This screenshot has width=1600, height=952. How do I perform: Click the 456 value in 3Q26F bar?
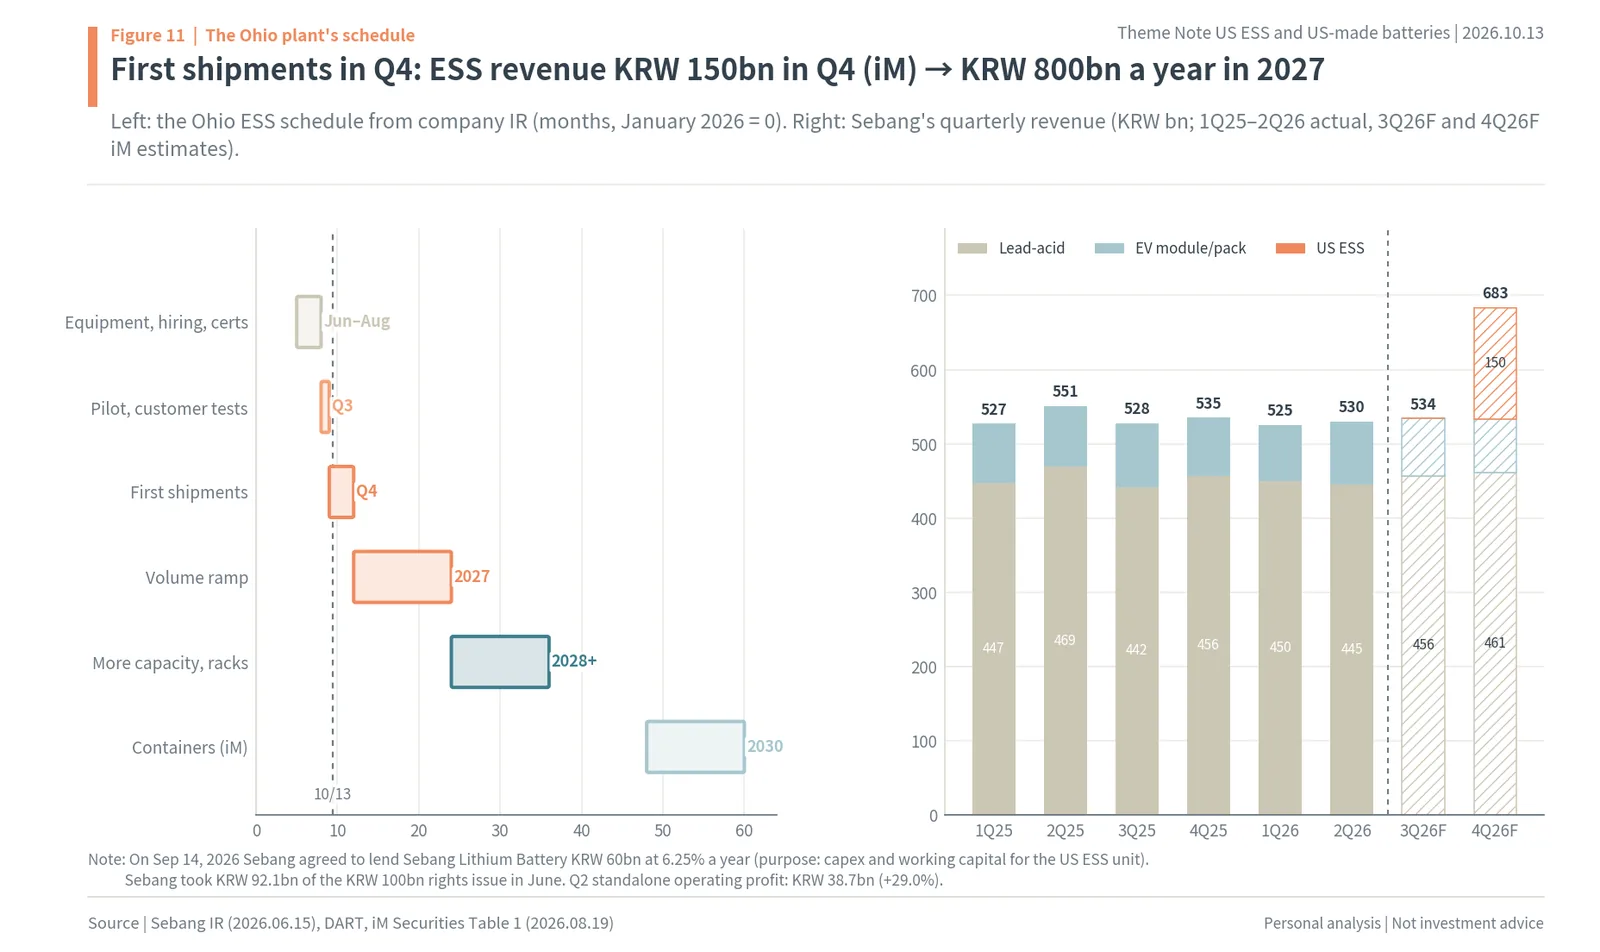[1423, 645]
